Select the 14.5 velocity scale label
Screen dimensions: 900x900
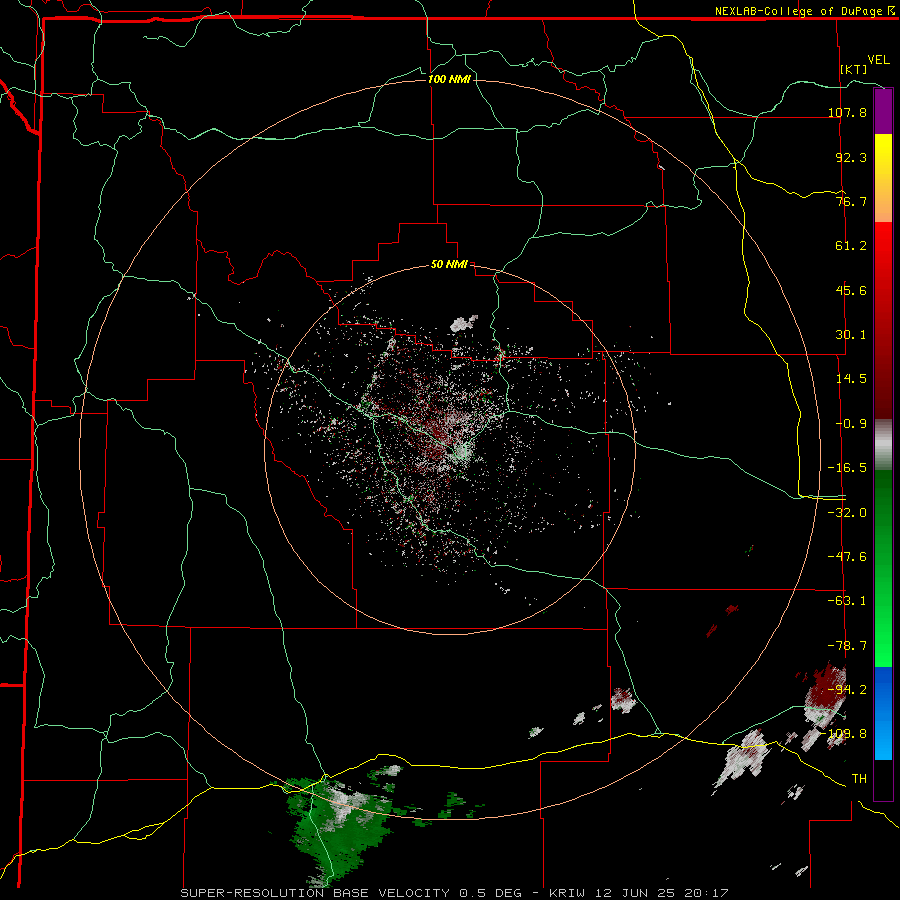(851, 379)
